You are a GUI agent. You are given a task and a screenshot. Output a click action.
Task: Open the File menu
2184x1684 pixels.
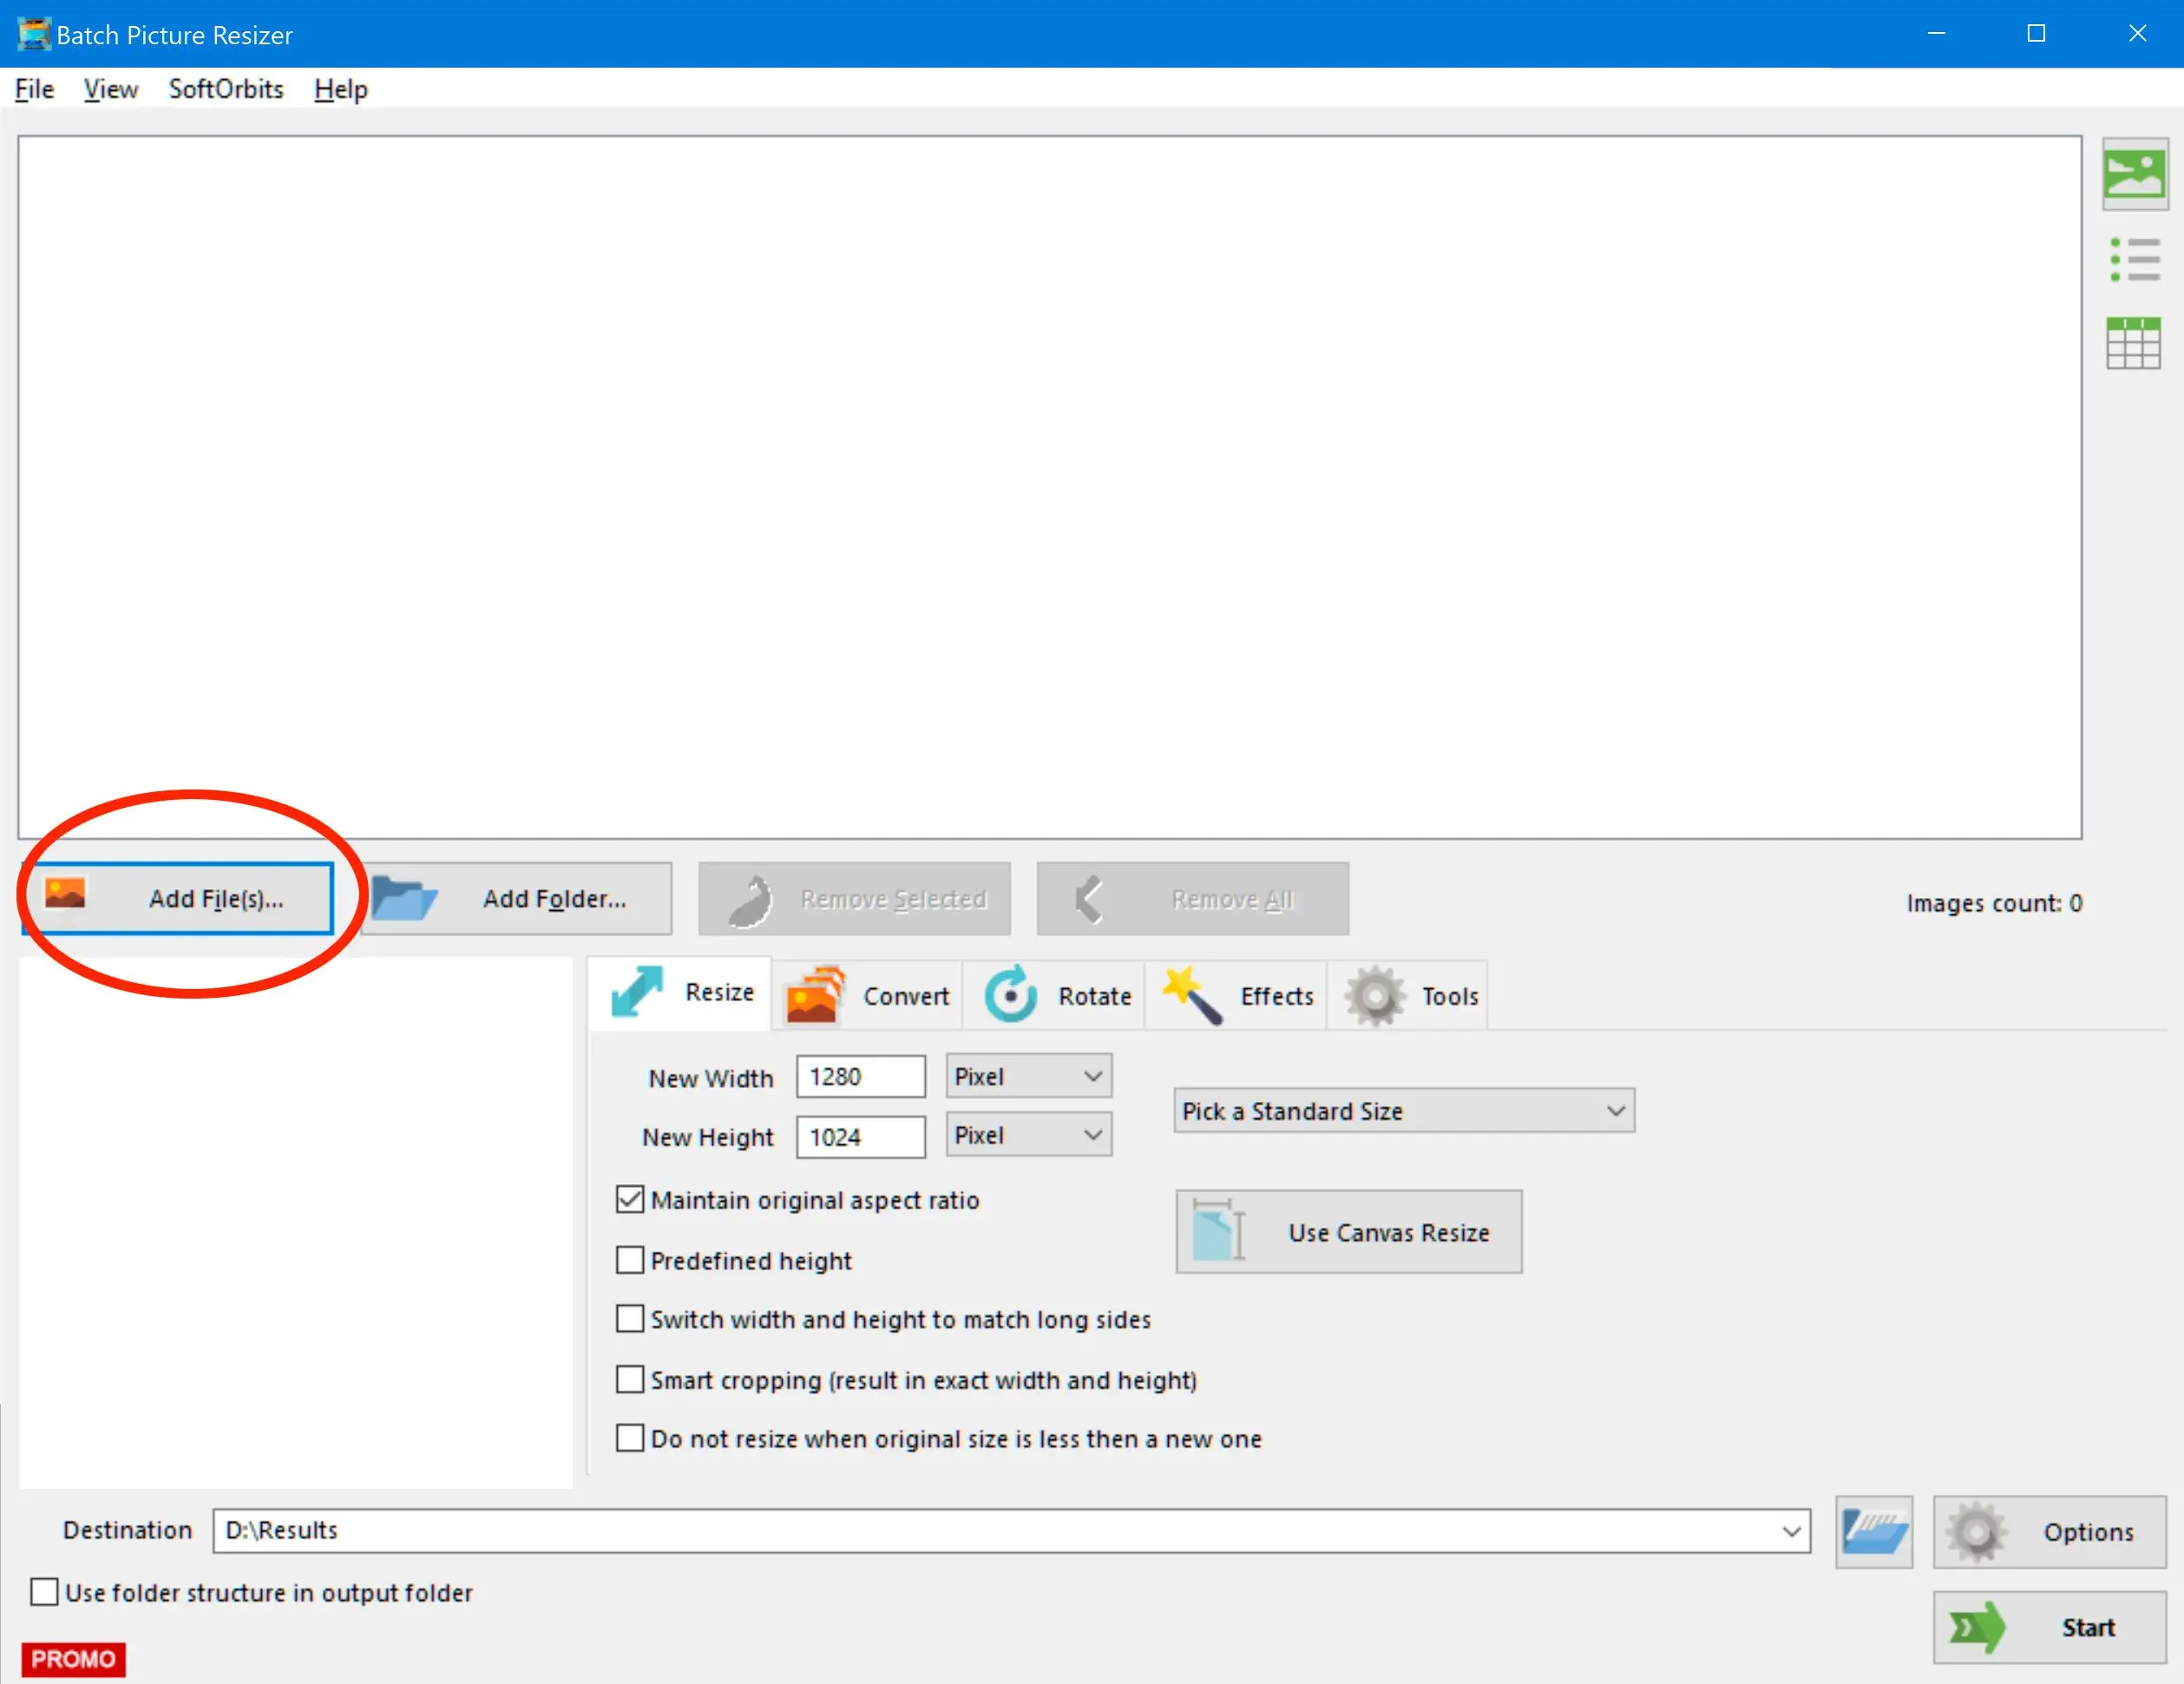(36, 88)
